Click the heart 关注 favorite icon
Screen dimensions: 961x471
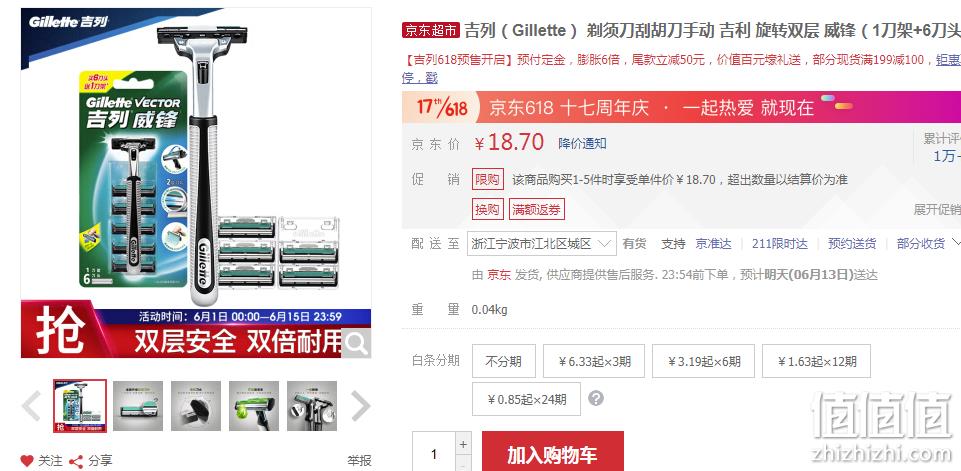pos(26,461)
